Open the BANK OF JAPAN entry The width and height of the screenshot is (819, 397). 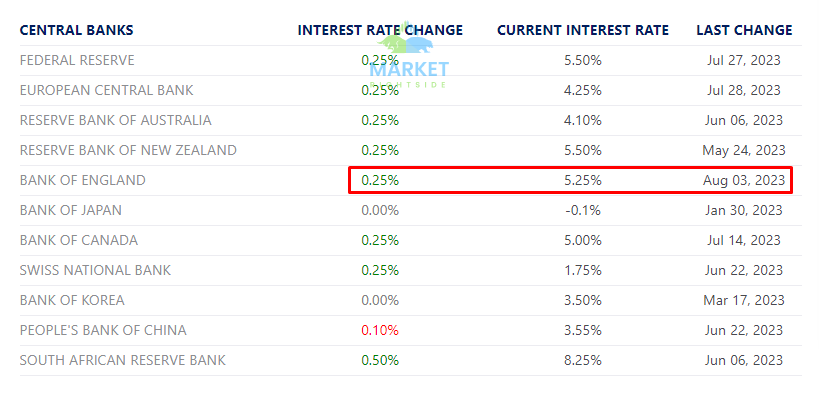[x=71, y=211]
